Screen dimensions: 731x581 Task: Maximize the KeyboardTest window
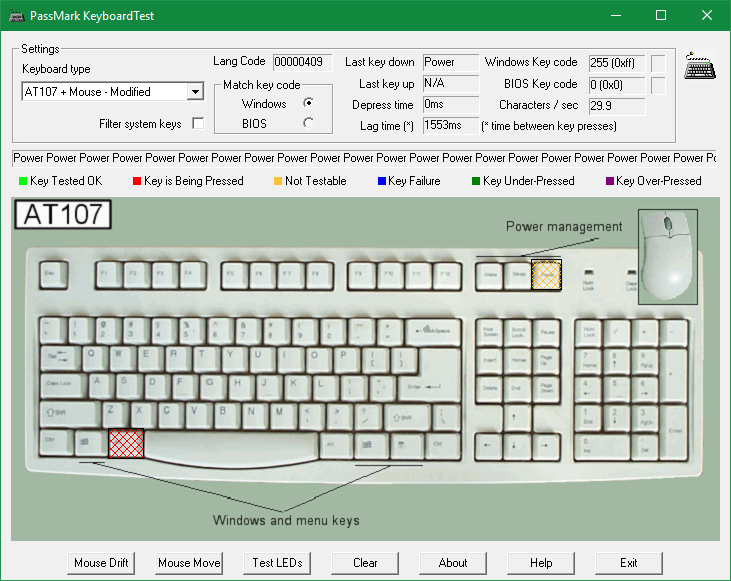661,15
